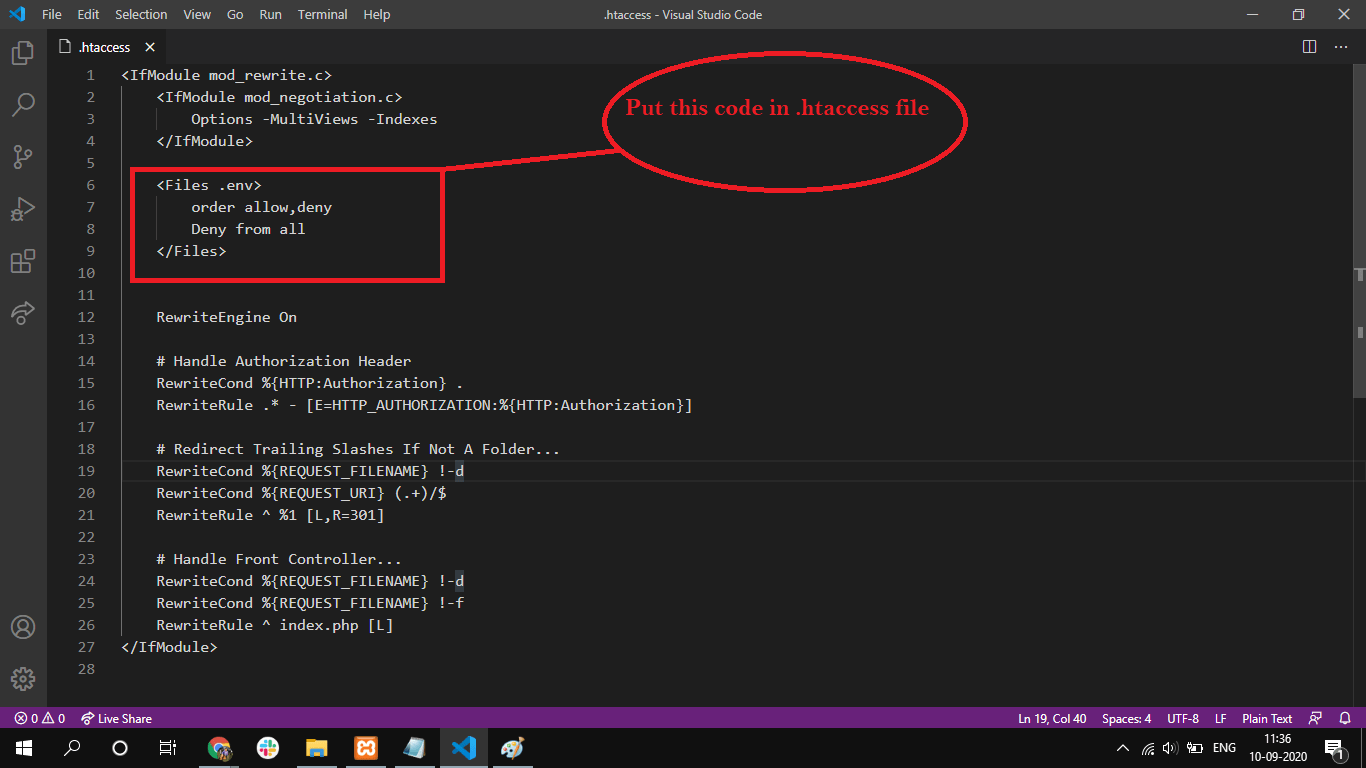Open the Manage settings gear
This screenshot has height=768, width=1366.
(22, 679)
